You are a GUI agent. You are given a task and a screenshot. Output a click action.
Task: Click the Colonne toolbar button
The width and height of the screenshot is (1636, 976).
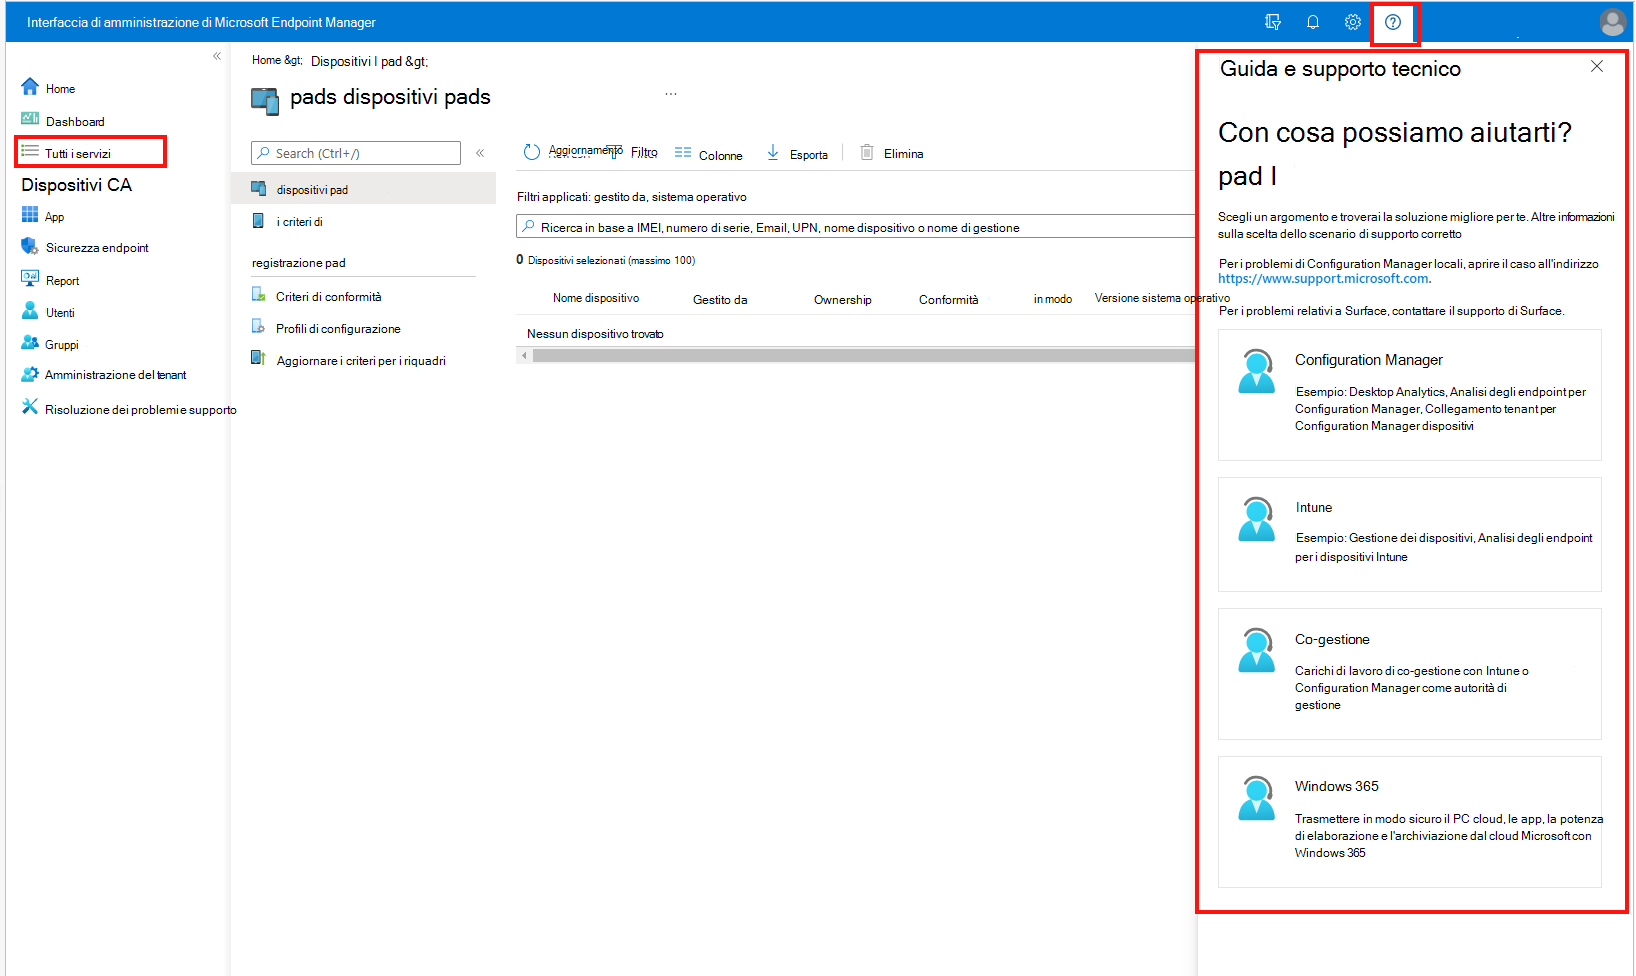click(x=709, y=154)
